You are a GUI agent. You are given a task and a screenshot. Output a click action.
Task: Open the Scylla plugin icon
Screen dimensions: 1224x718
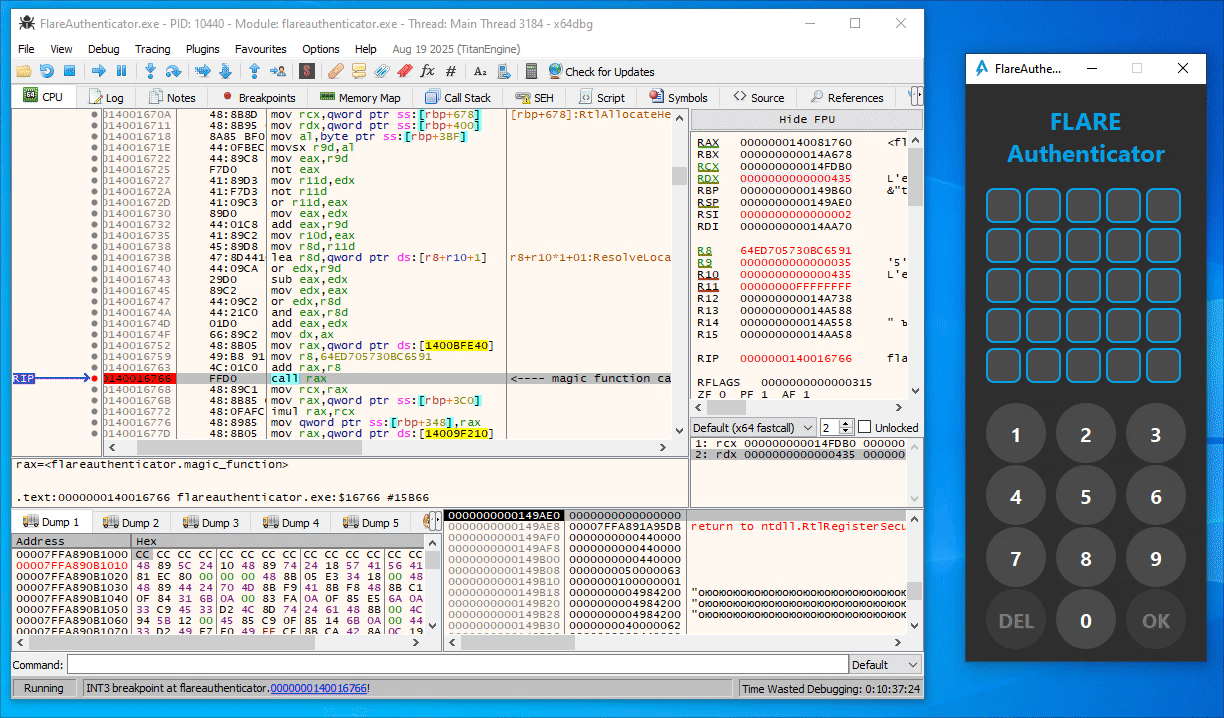307,71
